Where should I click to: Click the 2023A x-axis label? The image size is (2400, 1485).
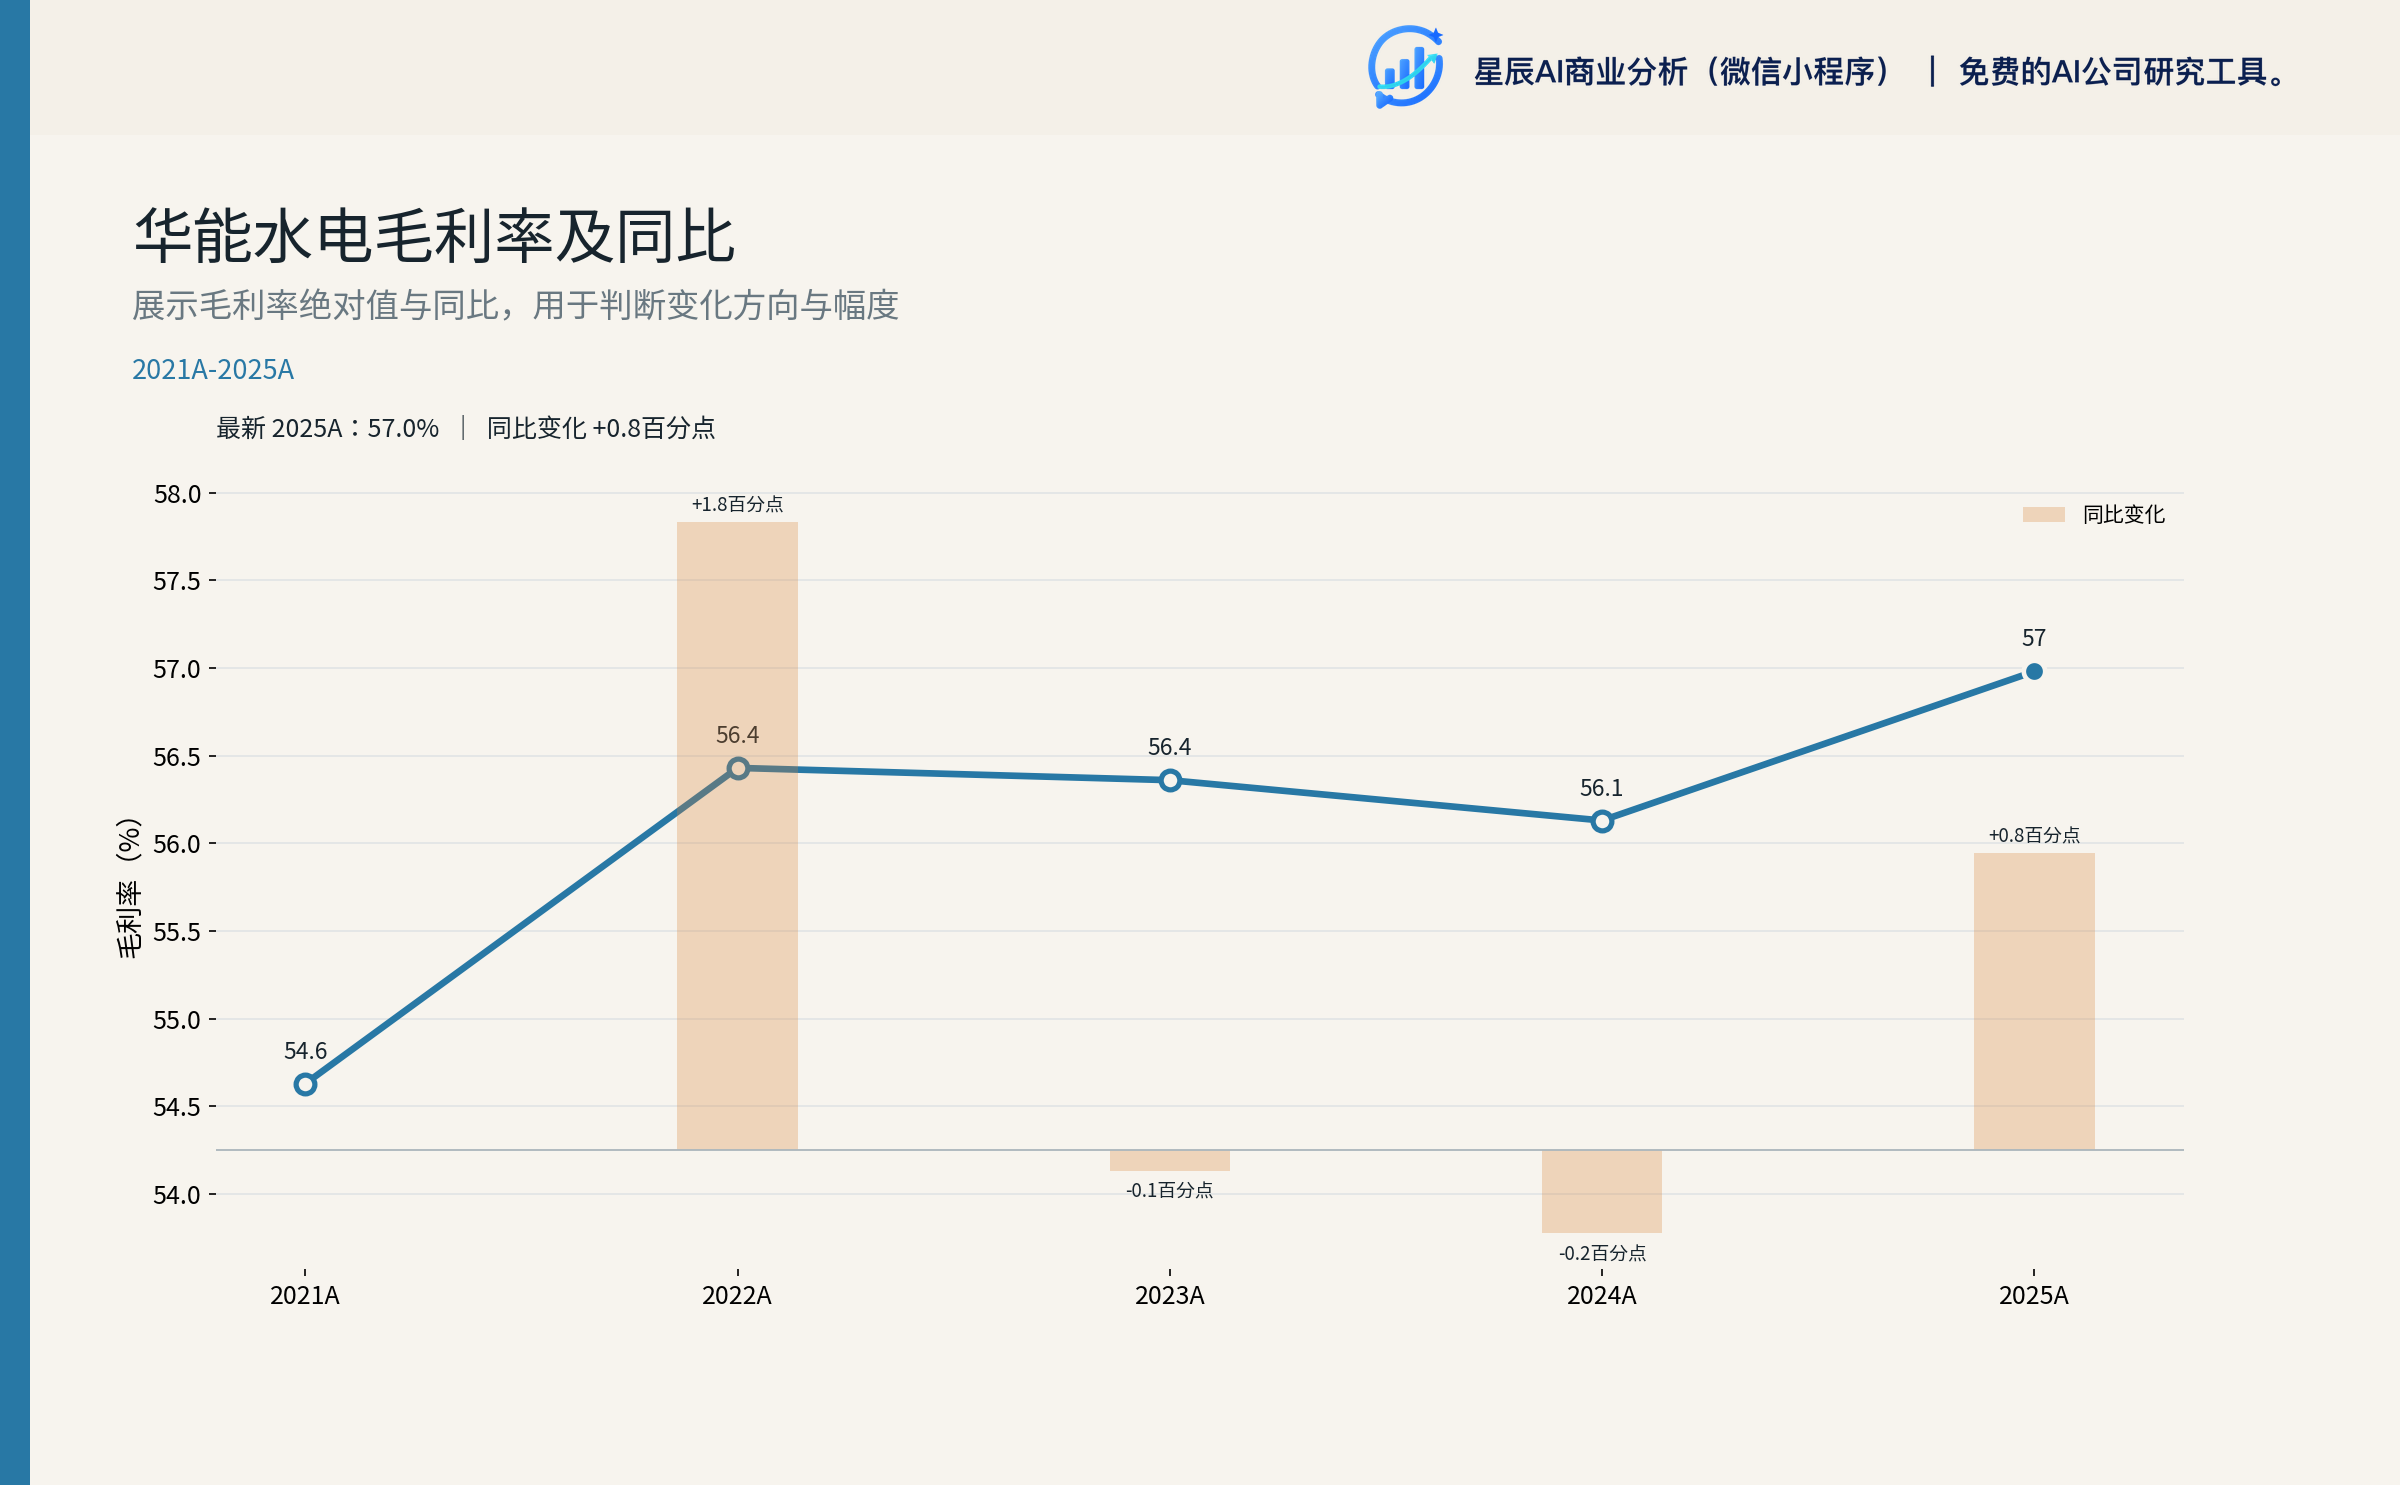[x=1170, y=1296]
